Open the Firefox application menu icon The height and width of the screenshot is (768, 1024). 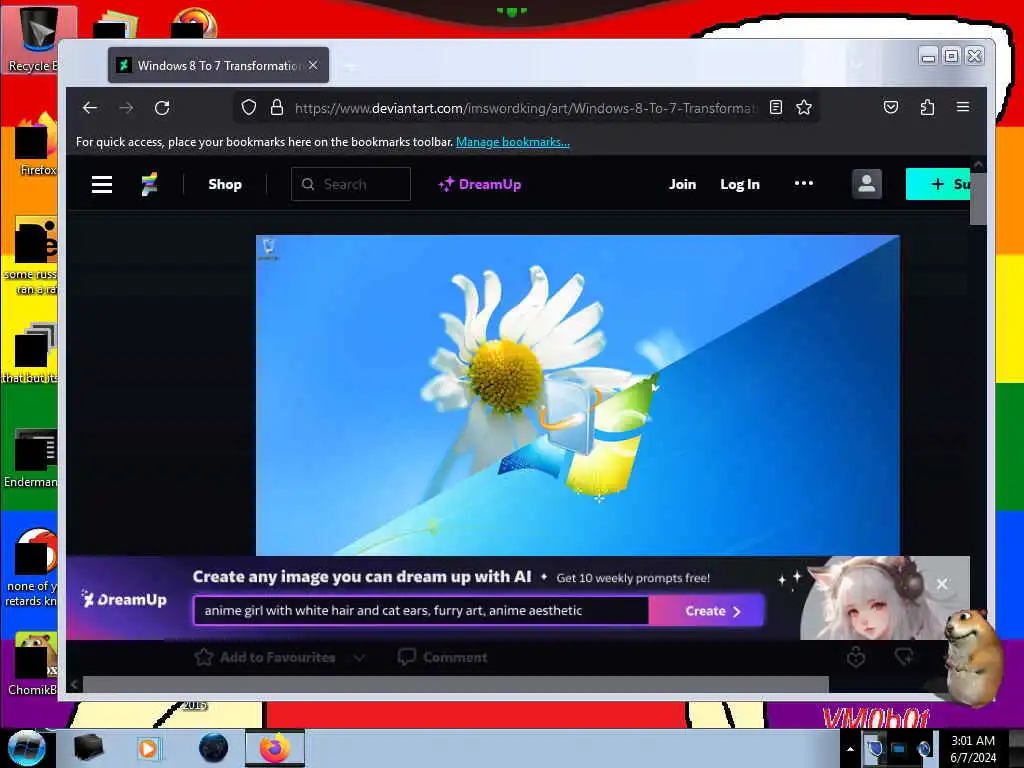point(963,107)
